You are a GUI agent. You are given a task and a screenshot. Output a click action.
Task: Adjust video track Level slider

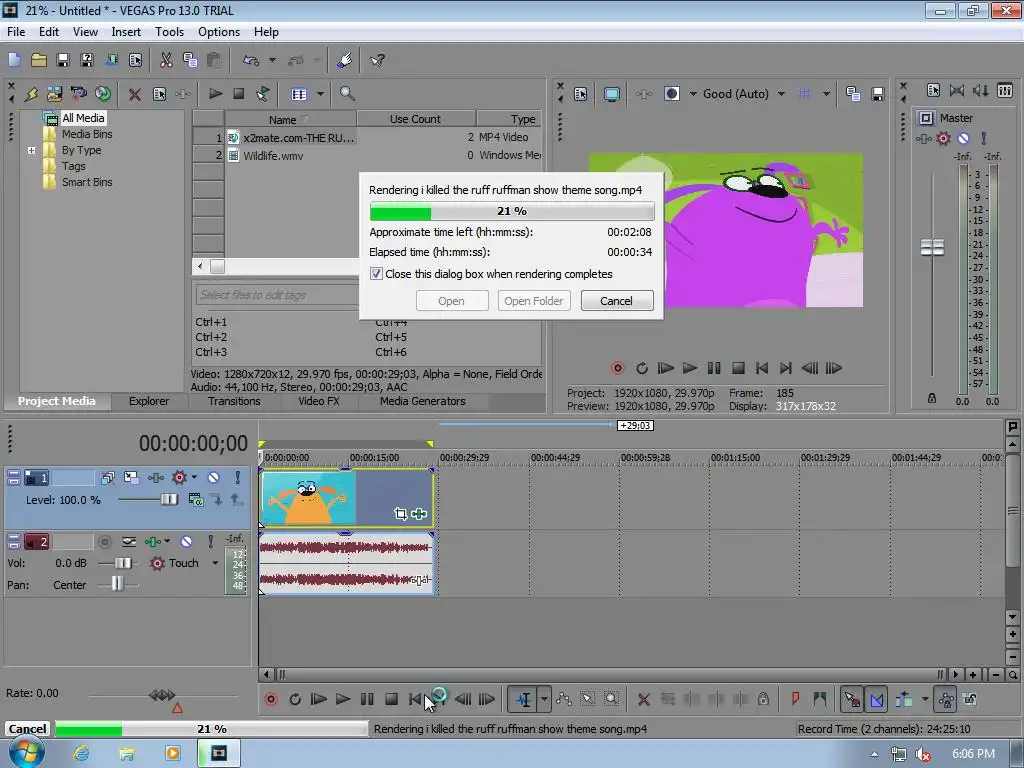(168, 500)
